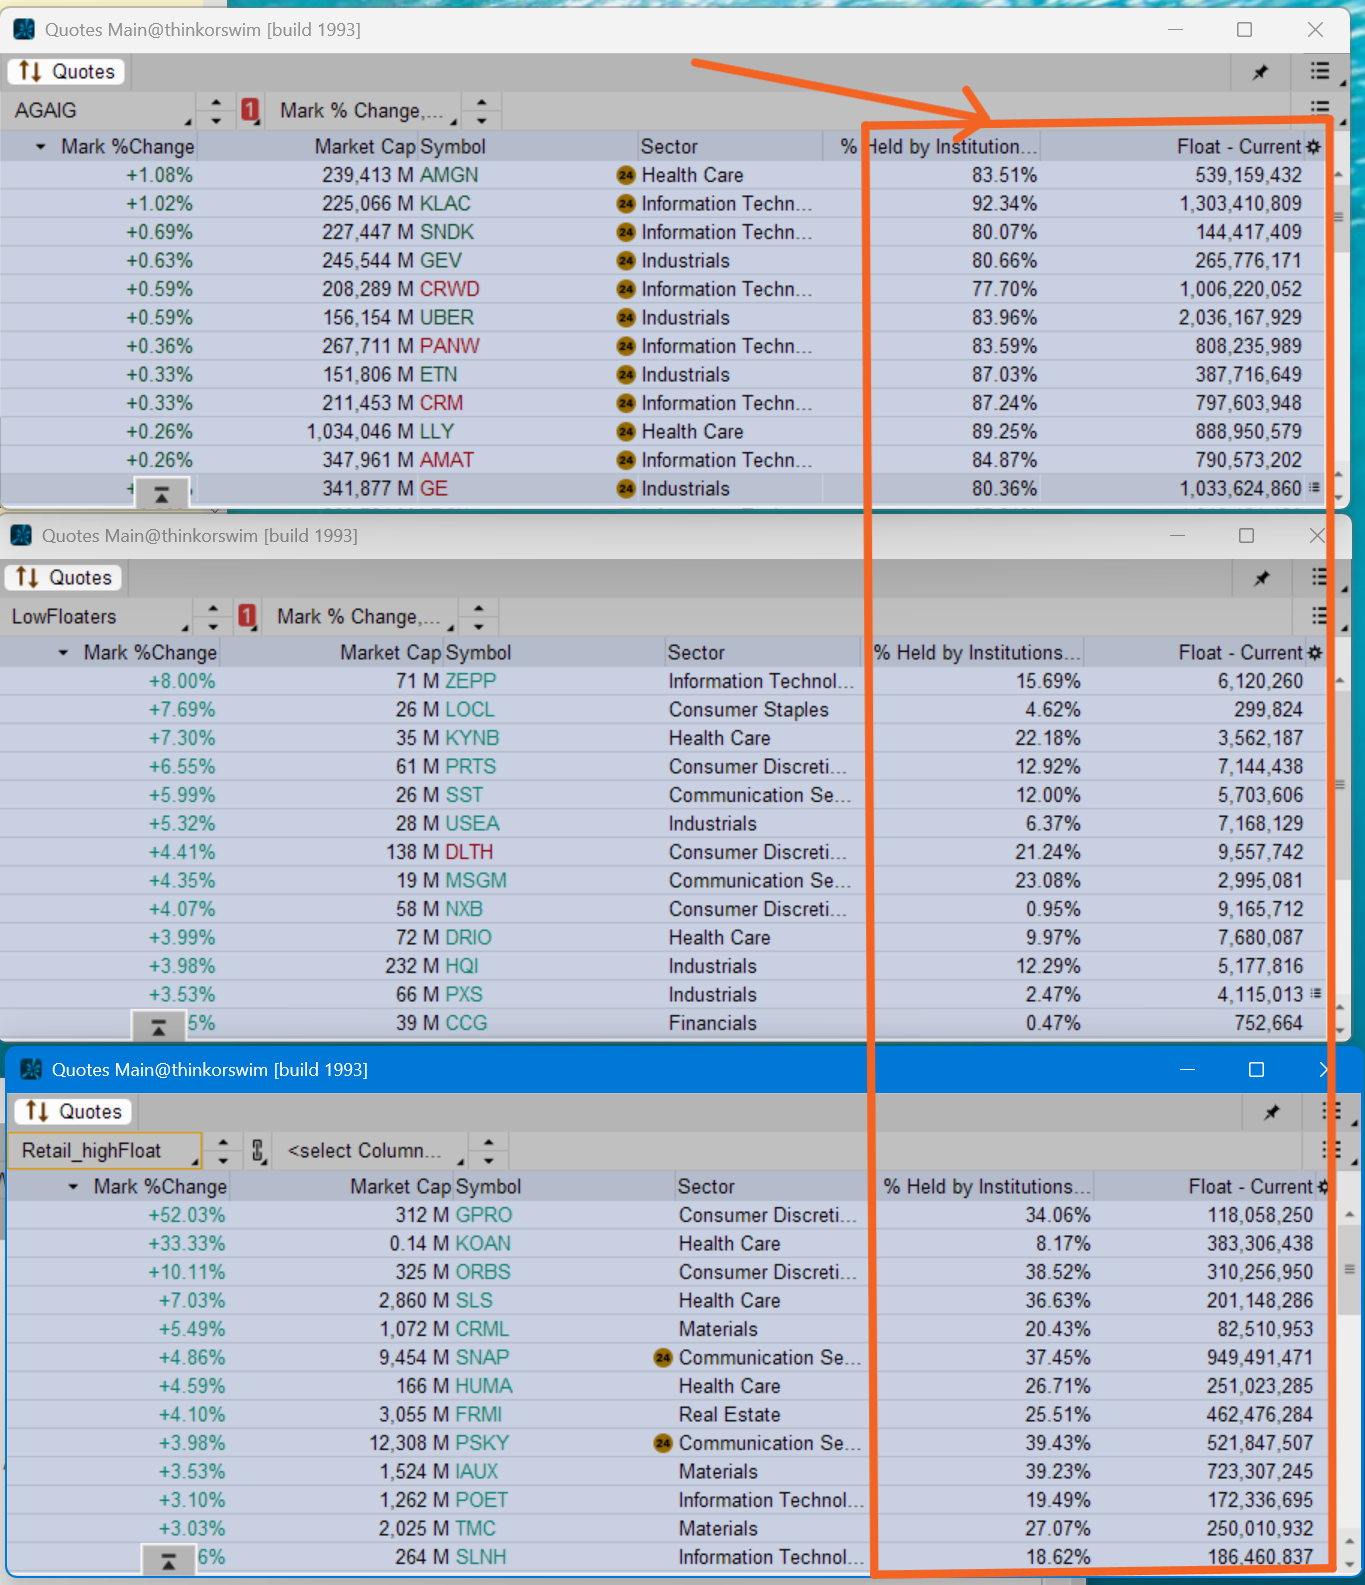Click the 24-hour badge on the PSKY row
Viewport: 1365px width, 1585px height.
pyautogui.click(x=663, y=1444)
